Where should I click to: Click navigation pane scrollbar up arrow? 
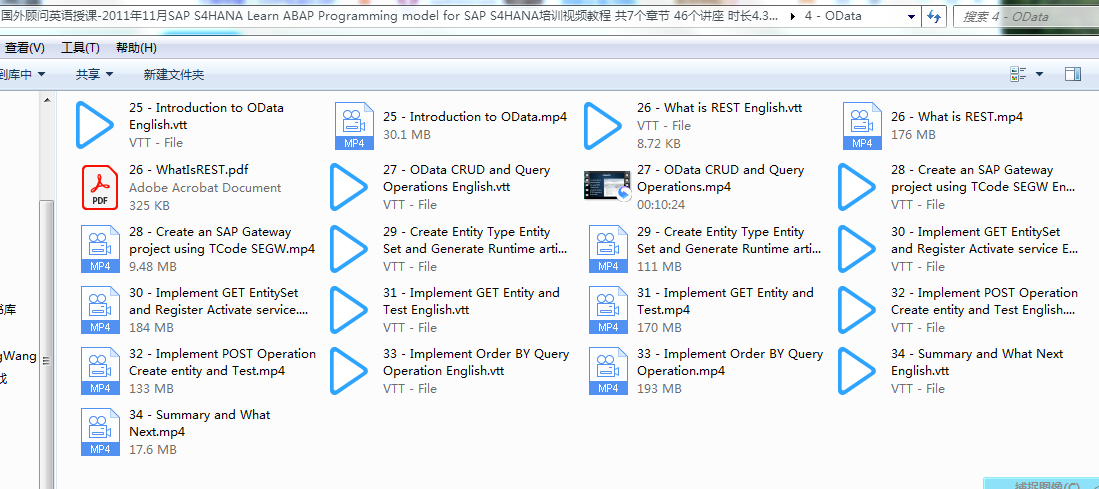pyautogui.click(x=47, y=100)
